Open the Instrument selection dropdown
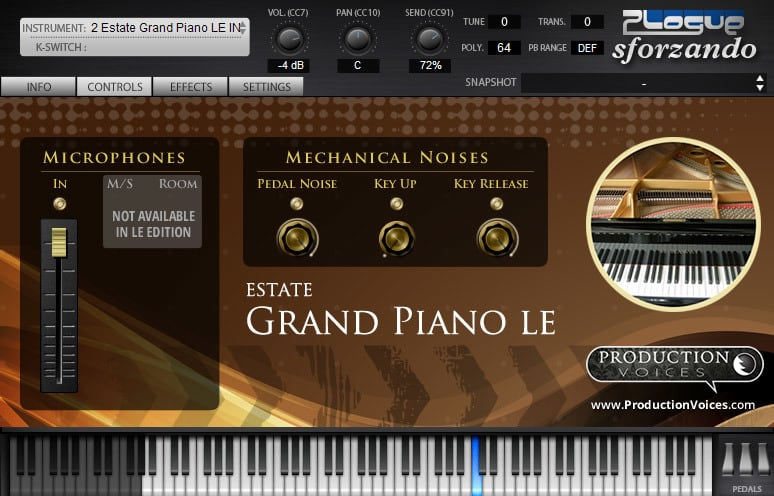The image size is (774, 496). 134,28
